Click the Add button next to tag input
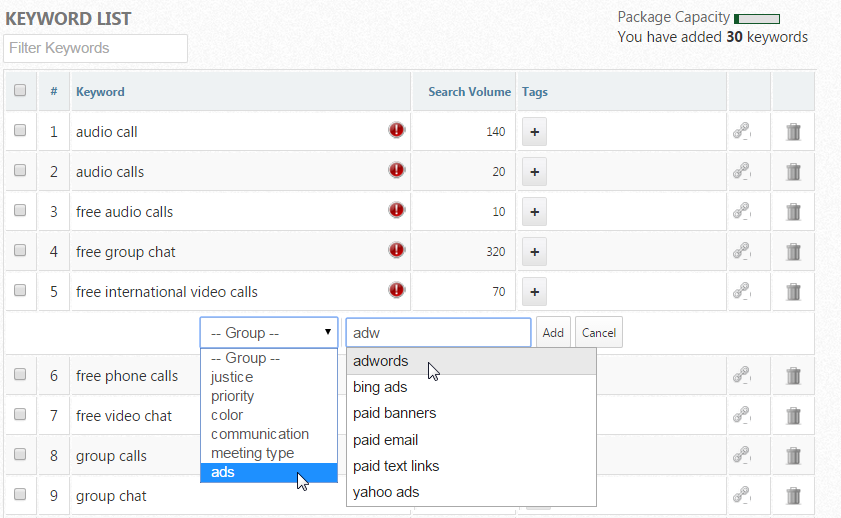The height and width of the screenshot is (518, 841). tap(553, 332)
